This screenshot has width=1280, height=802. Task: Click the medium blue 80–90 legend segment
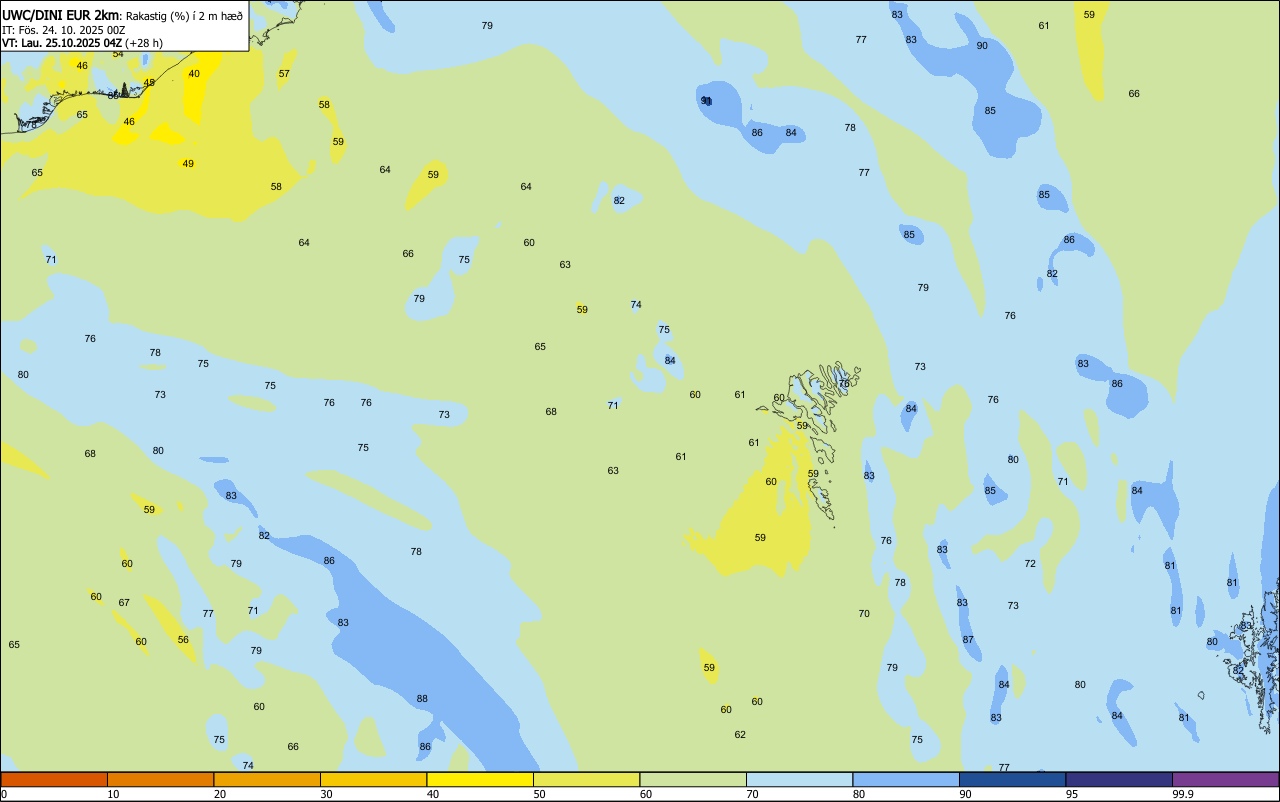pyautogui.click(x=906, y=779)
